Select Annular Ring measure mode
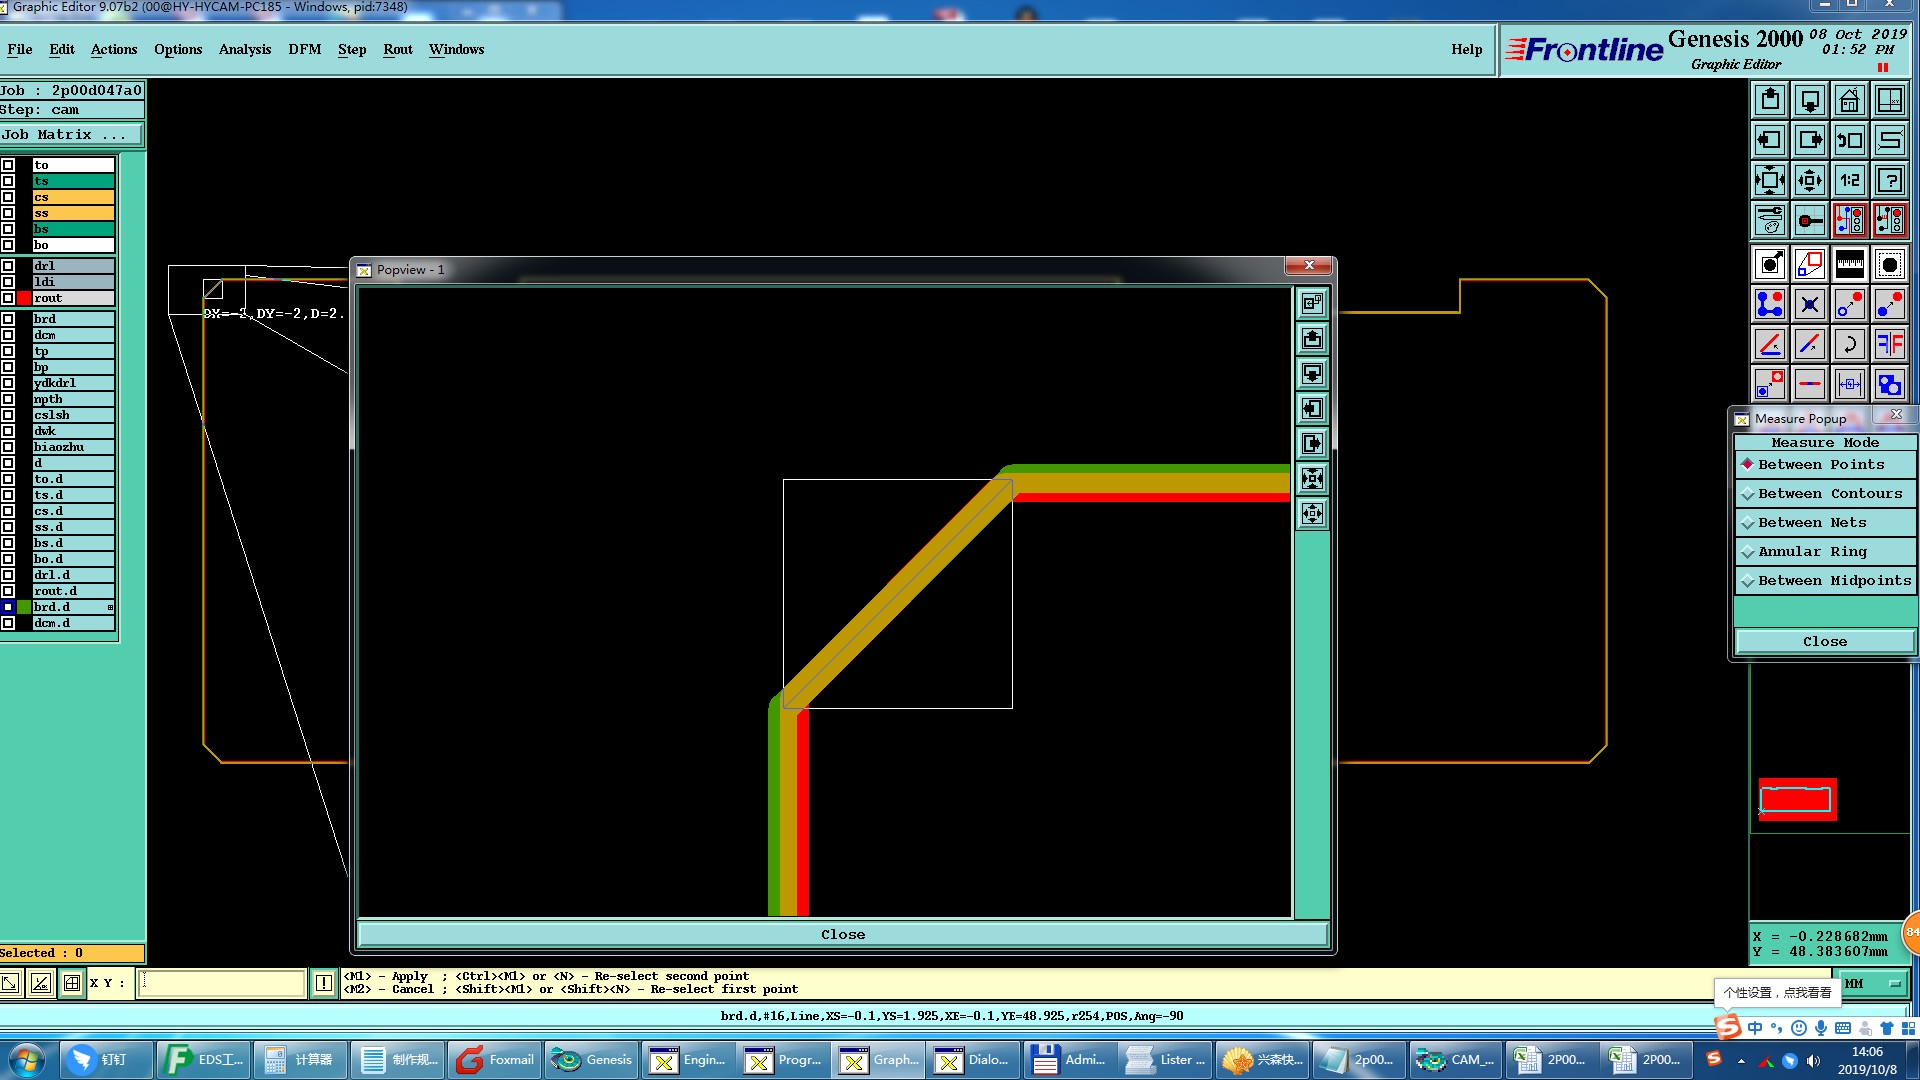This screenshot has width=1920, height=1080. pyautogui.click(x=1811, y=552)
